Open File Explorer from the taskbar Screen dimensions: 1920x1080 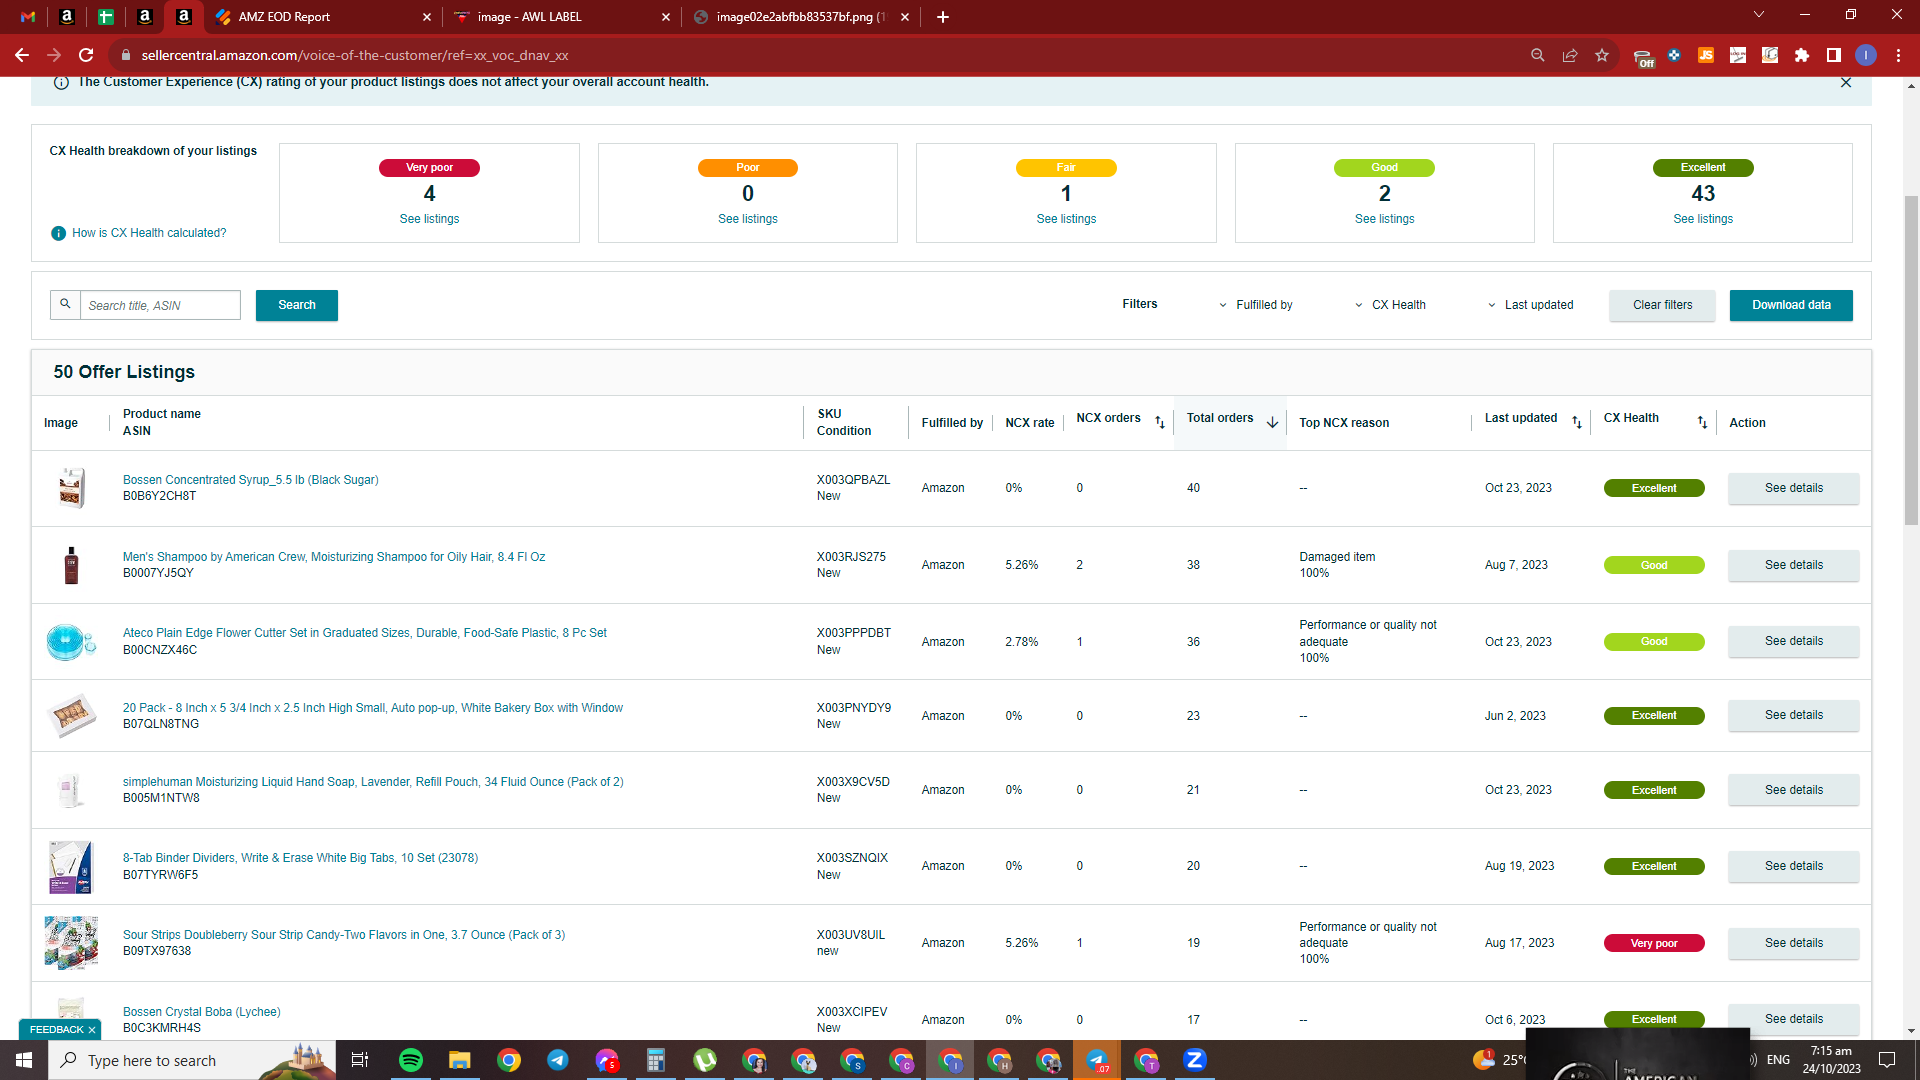point(460,1060)
